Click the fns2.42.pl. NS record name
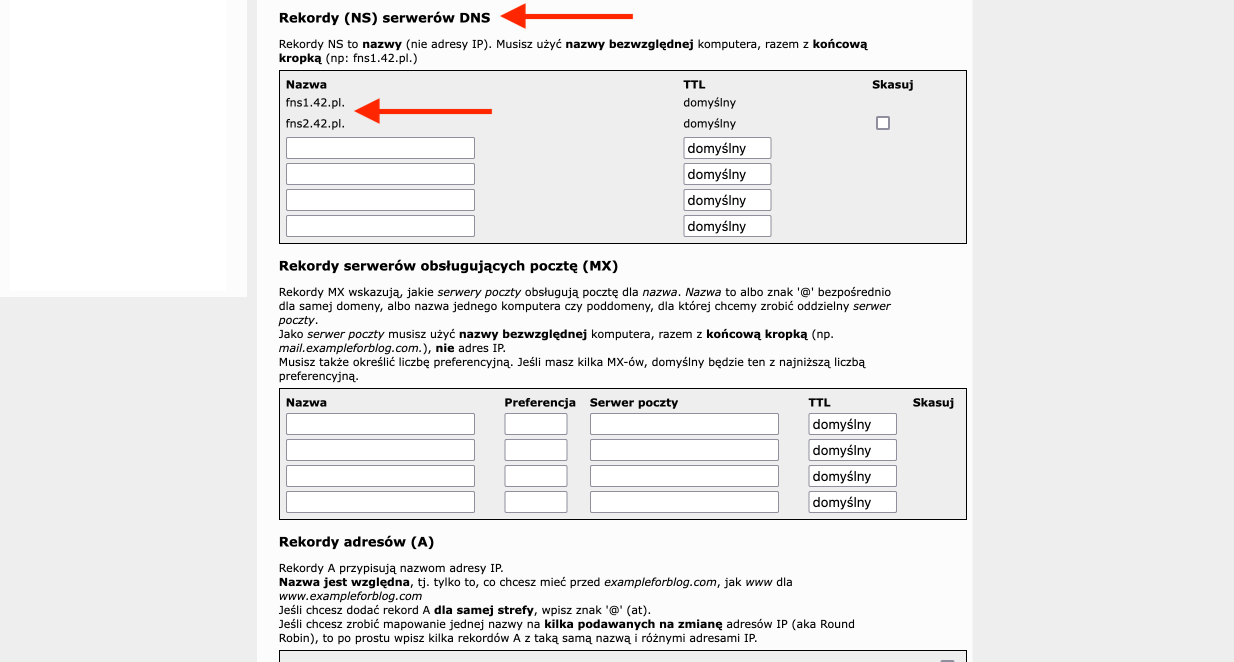The width and height of the screenshot is (1234, 662). point(315,124)
